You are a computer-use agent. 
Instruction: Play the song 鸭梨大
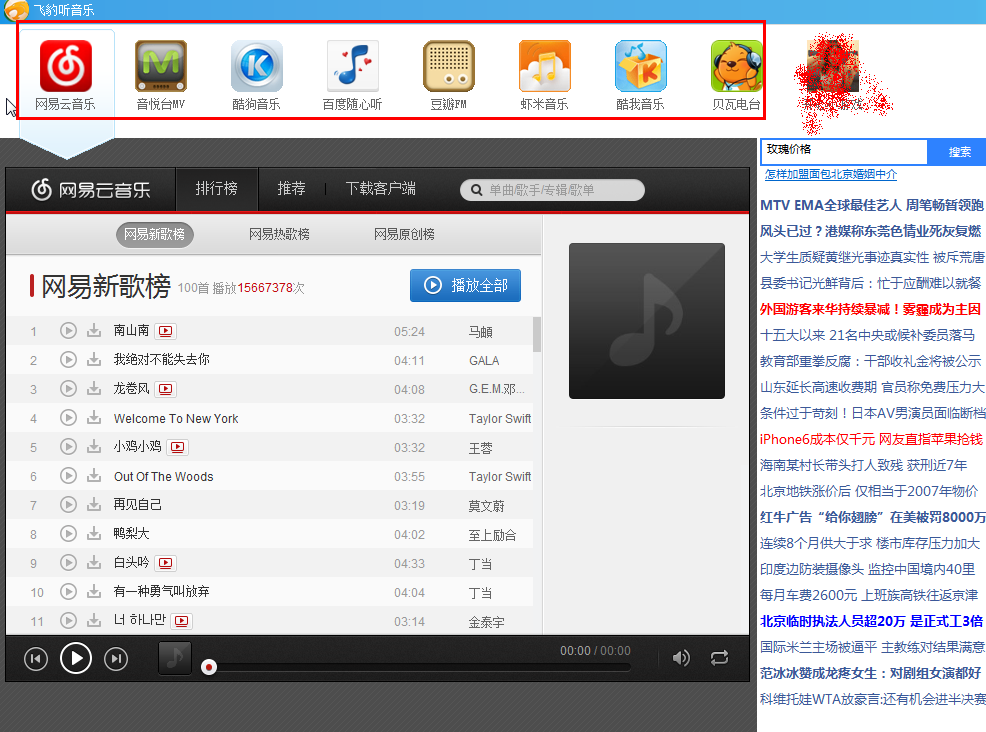pos(68,533)
